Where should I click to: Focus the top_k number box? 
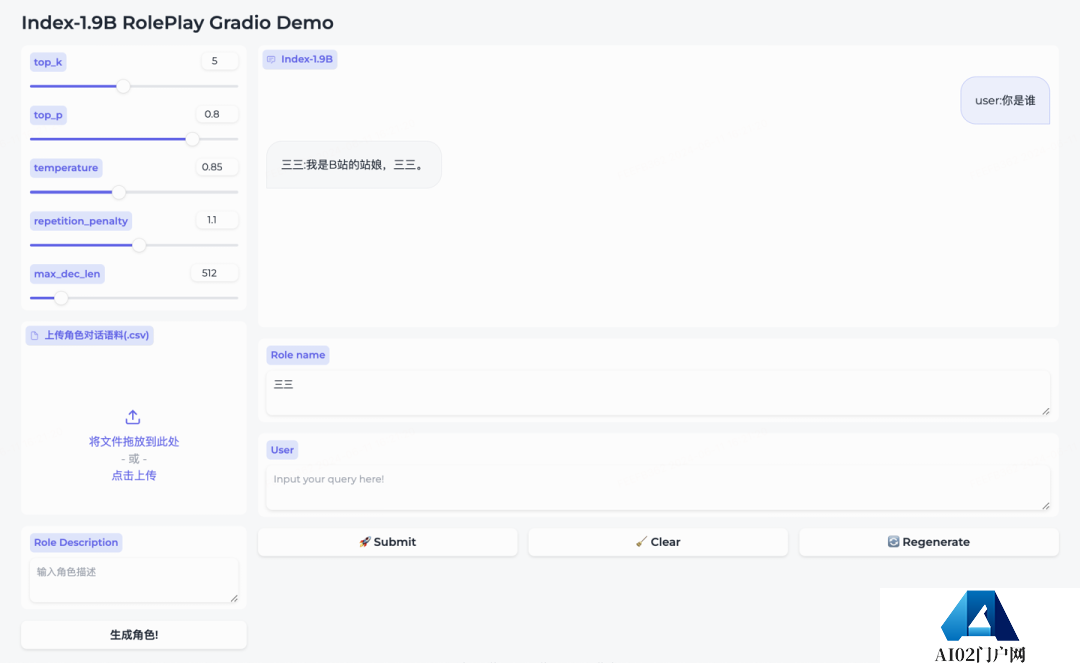click(x=220, y=61)
